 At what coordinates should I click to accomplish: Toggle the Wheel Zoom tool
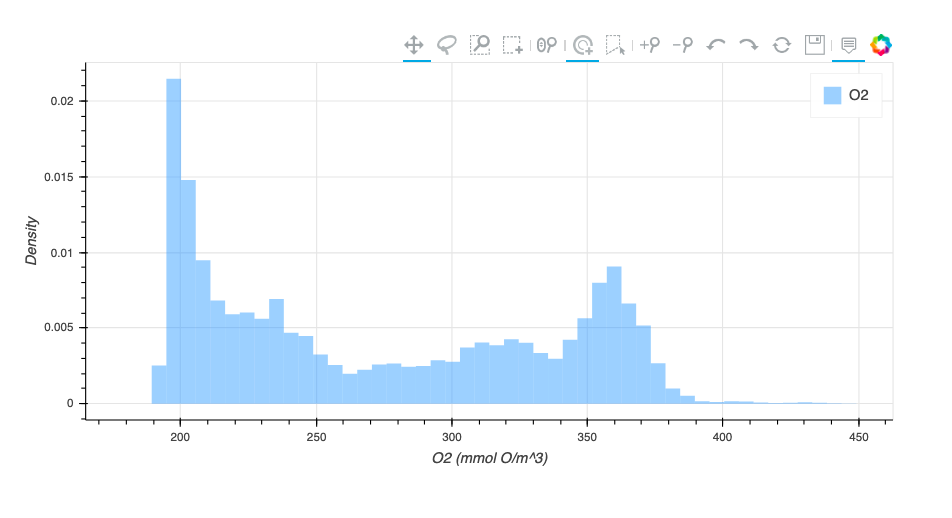pos(547,45)
